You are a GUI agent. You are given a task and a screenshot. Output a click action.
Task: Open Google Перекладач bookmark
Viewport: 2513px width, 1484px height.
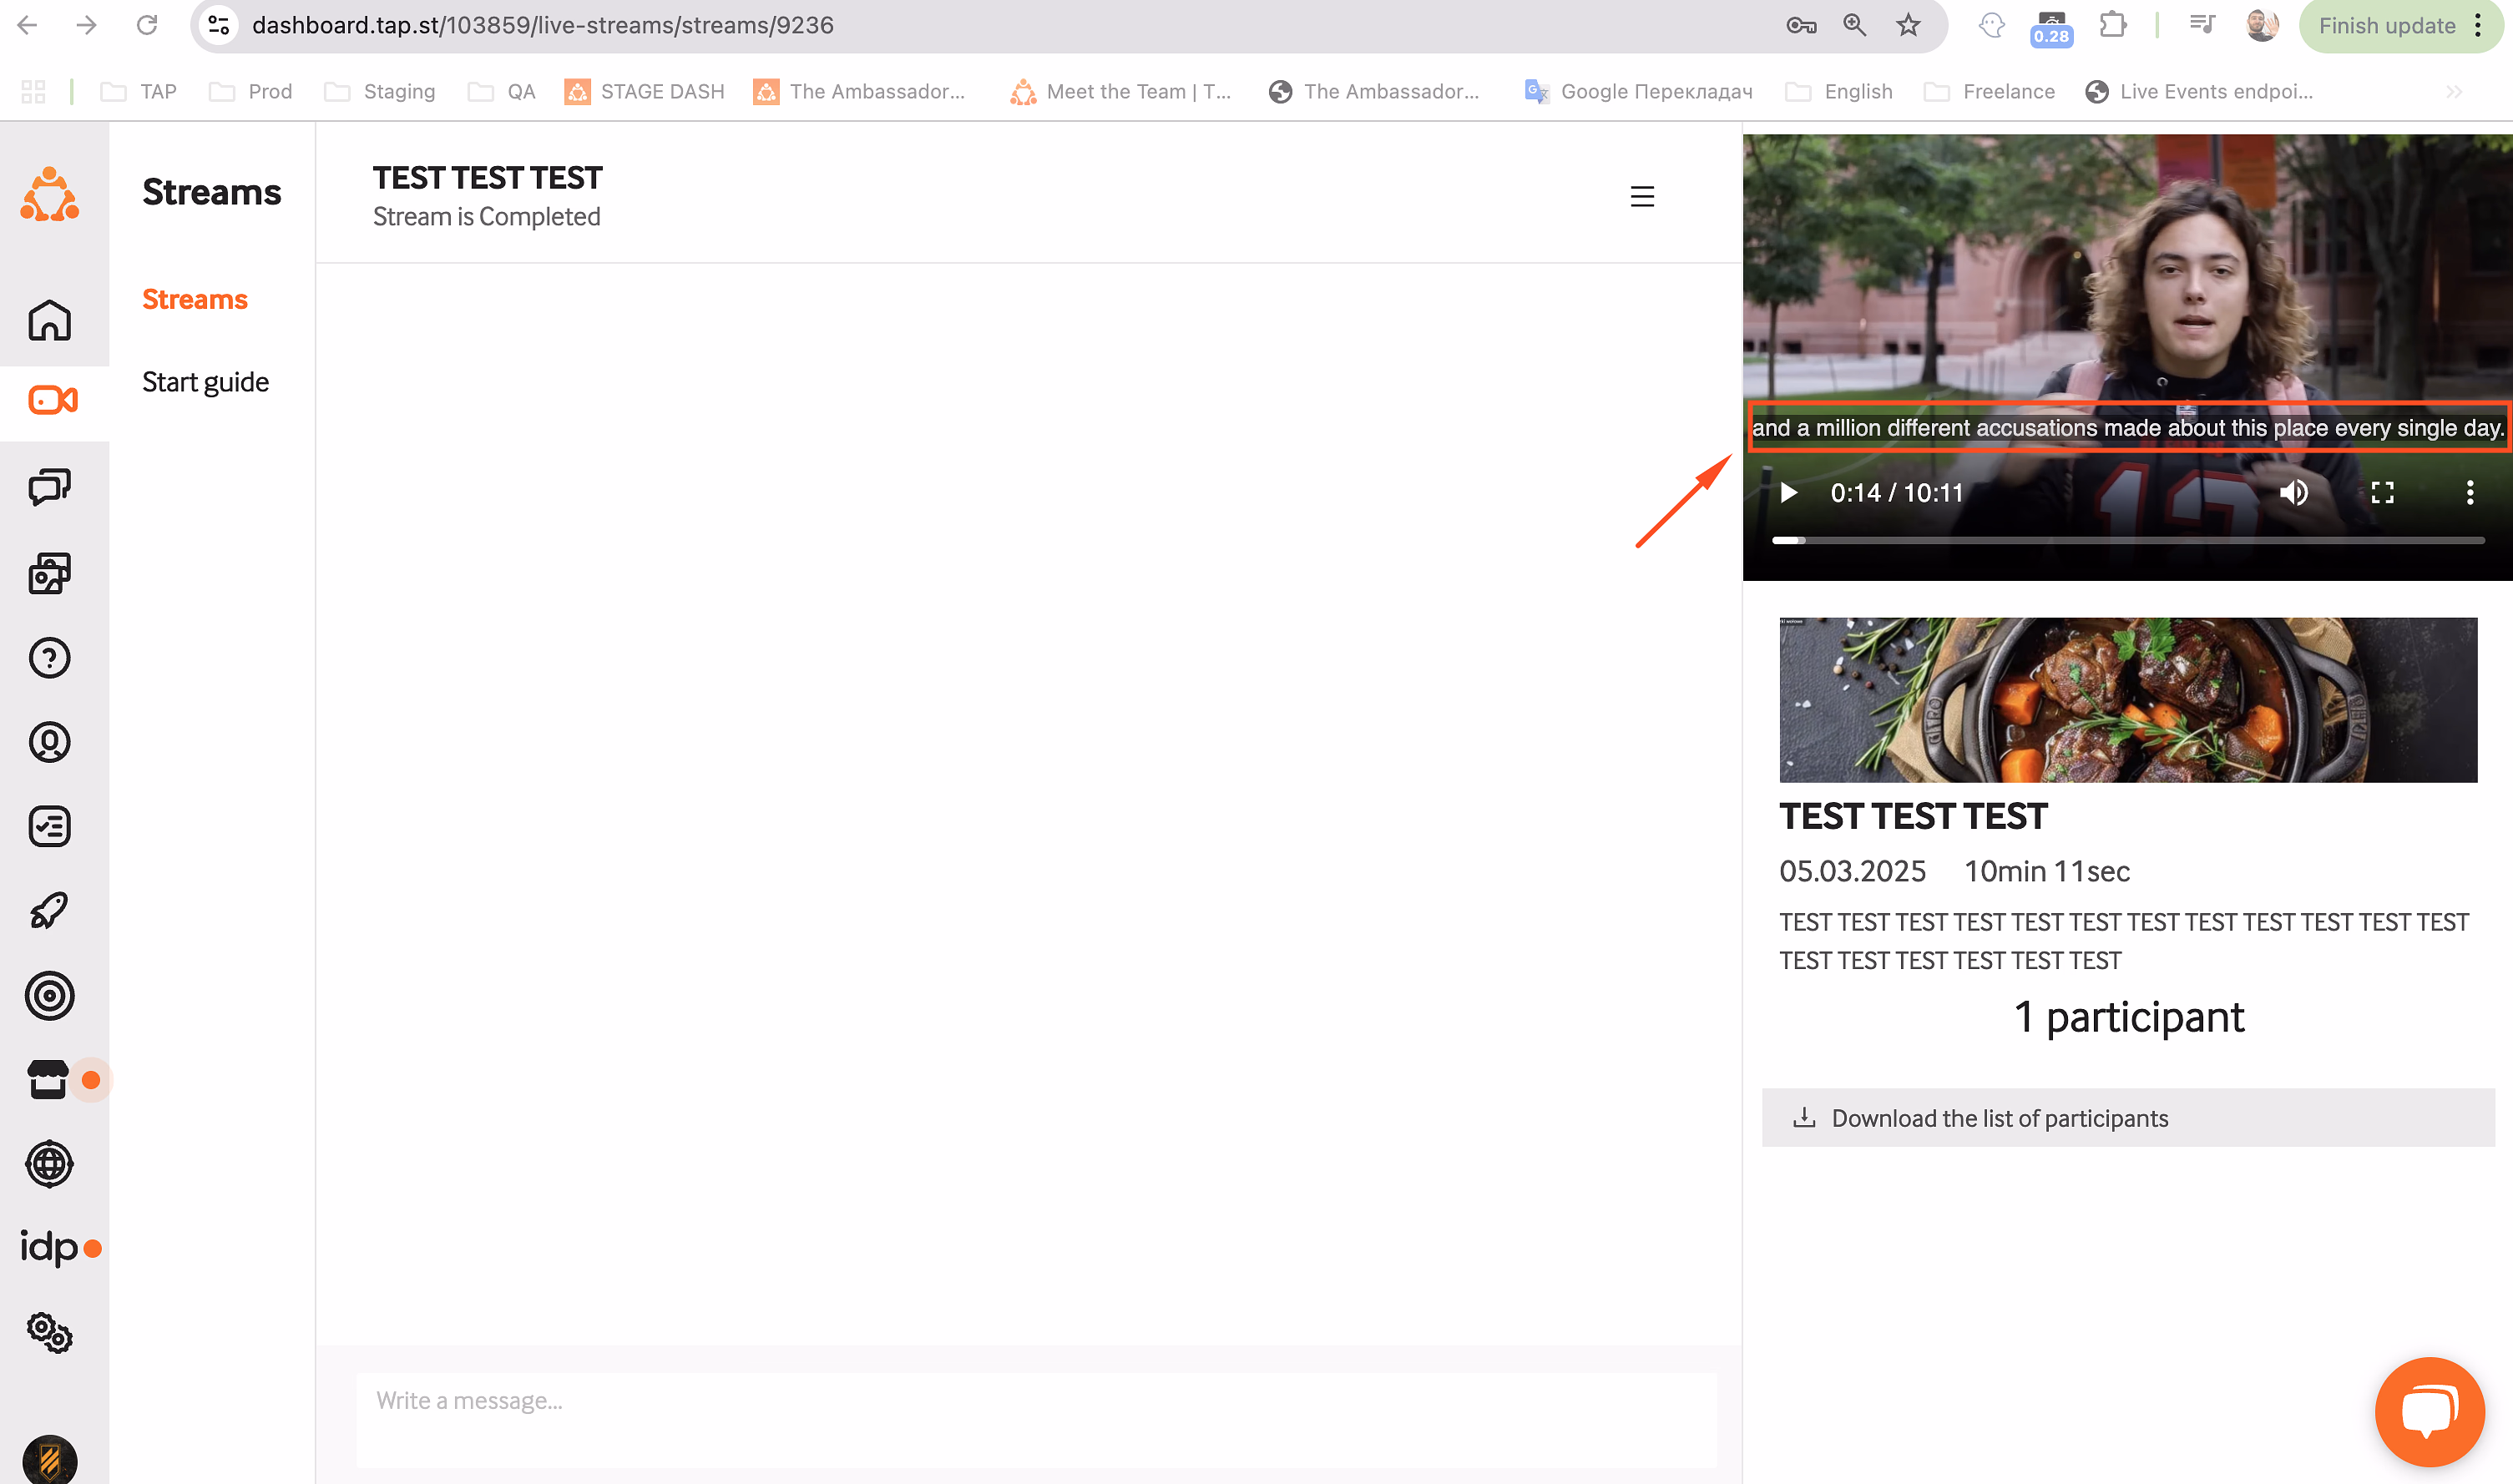click(x=1638, y=92)
